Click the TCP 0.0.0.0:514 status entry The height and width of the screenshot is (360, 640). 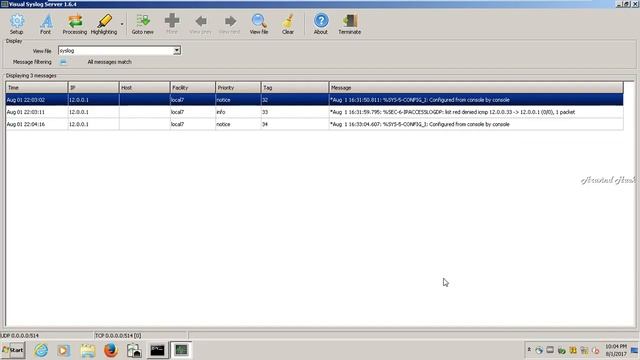pos(118,336)
